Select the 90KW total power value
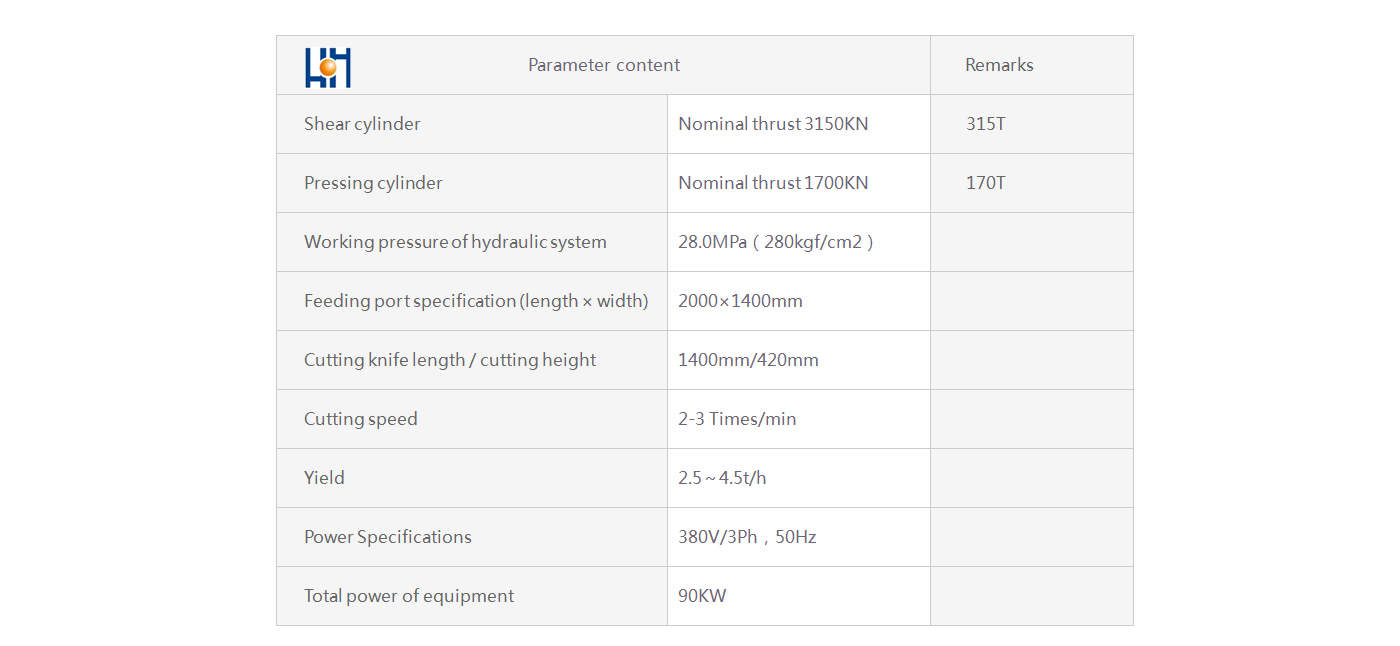 [702, 596]
